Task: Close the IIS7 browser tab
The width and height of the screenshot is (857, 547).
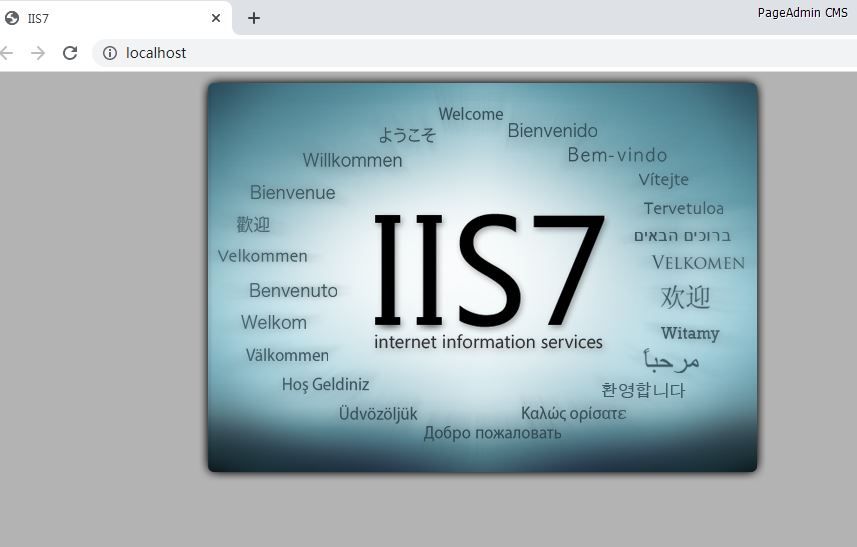Action: pyautogui.click(x=216, y=18)
